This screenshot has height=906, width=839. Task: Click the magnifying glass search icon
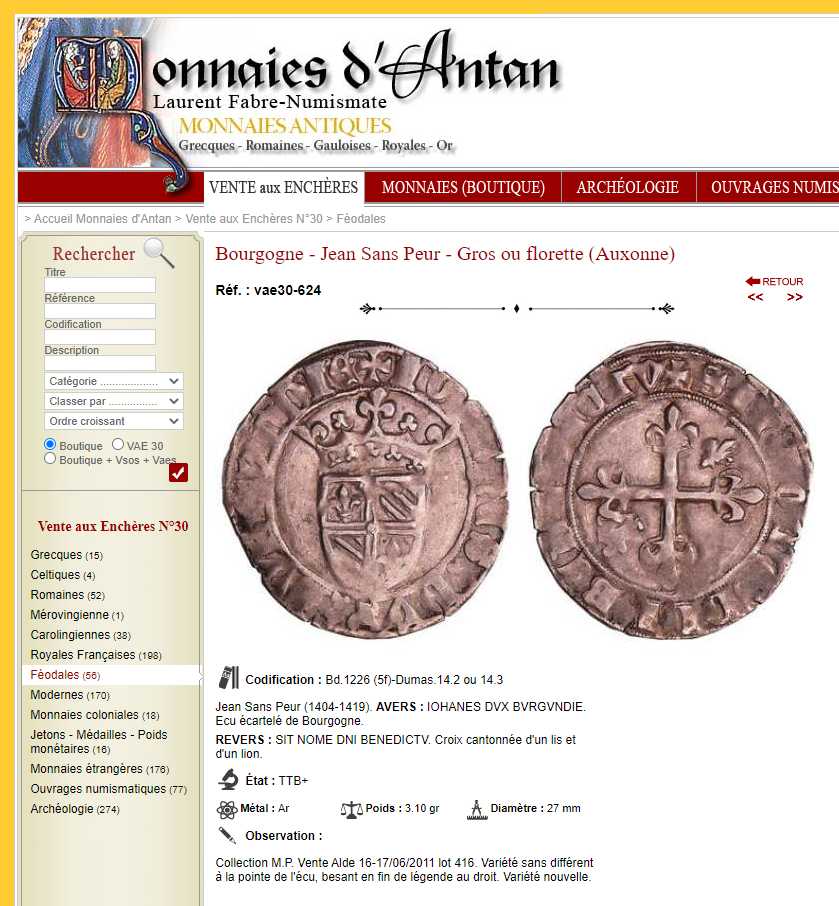159,253
